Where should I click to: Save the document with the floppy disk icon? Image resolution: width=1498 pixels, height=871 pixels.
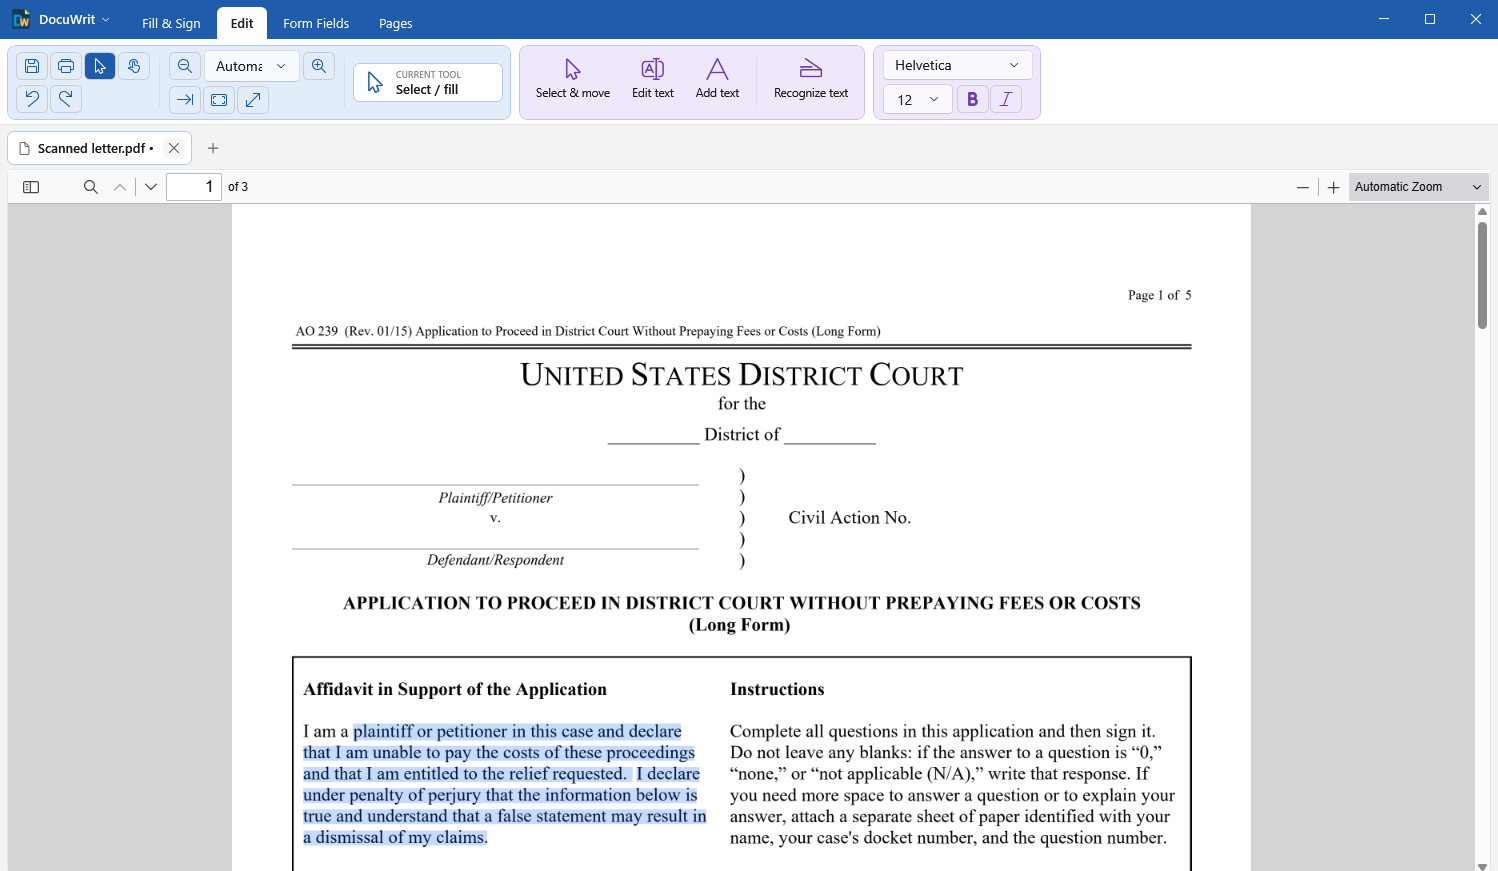click(32, 66)
